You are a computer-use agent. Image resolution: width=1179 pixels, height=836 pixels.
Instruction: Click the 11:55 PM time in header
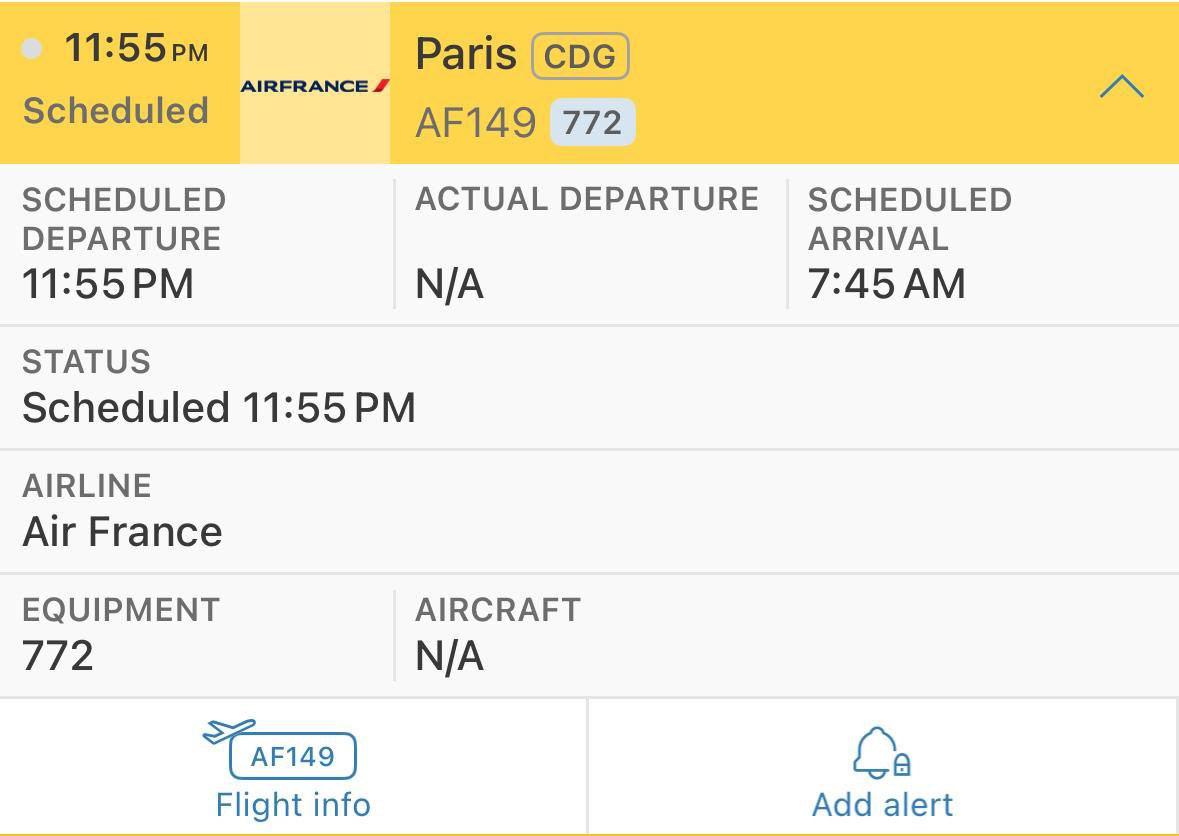pos(136,49)
